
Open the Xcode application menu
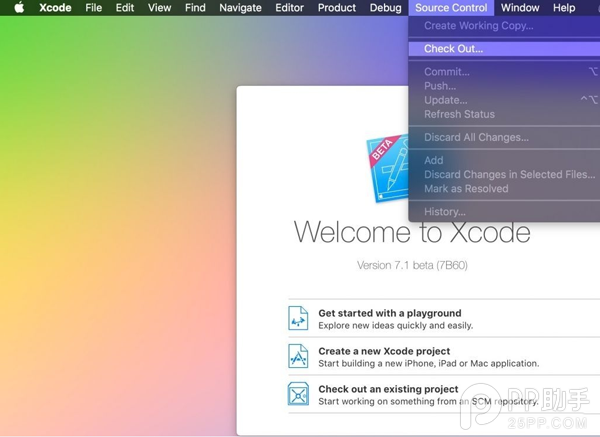coord(55,8)
